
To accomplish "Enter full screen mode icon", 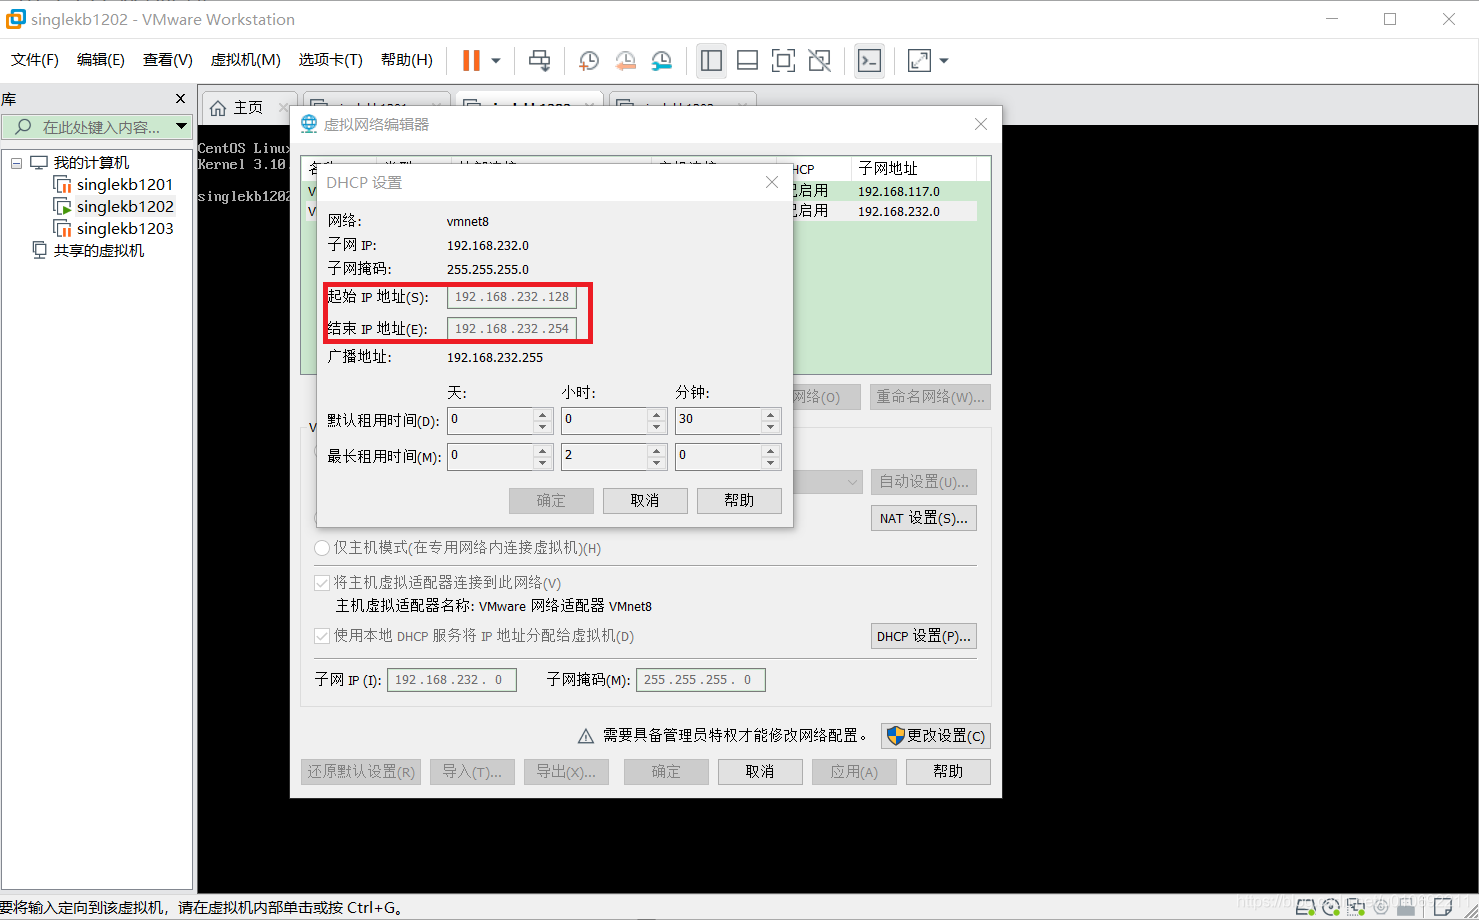I will 783,61.
